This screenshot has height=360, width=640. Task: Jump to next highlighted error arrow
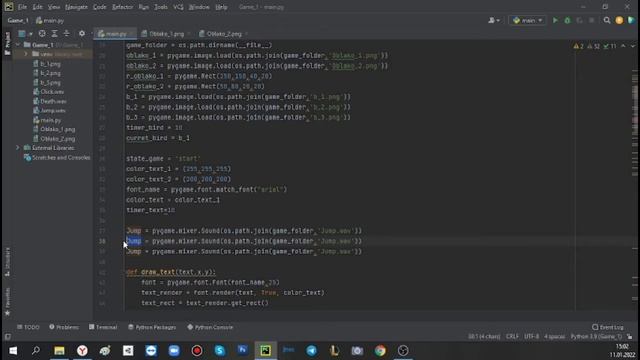pyautogui.click(x=633, y=46)
